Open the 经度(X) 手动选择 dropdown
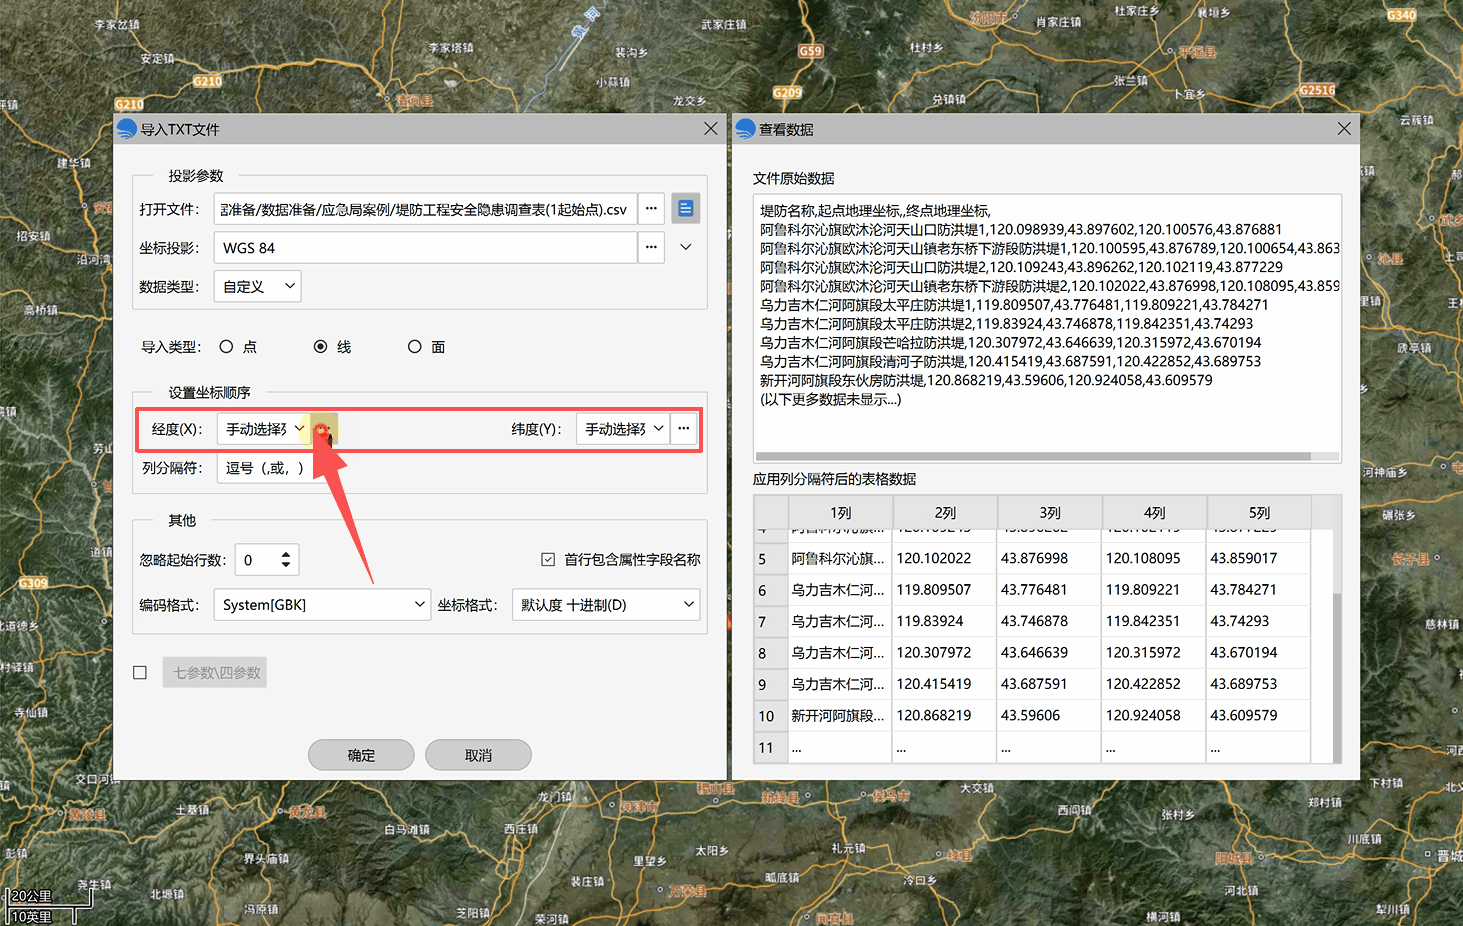The width and height of the screenshot is (1463, 926). (263, 428)
